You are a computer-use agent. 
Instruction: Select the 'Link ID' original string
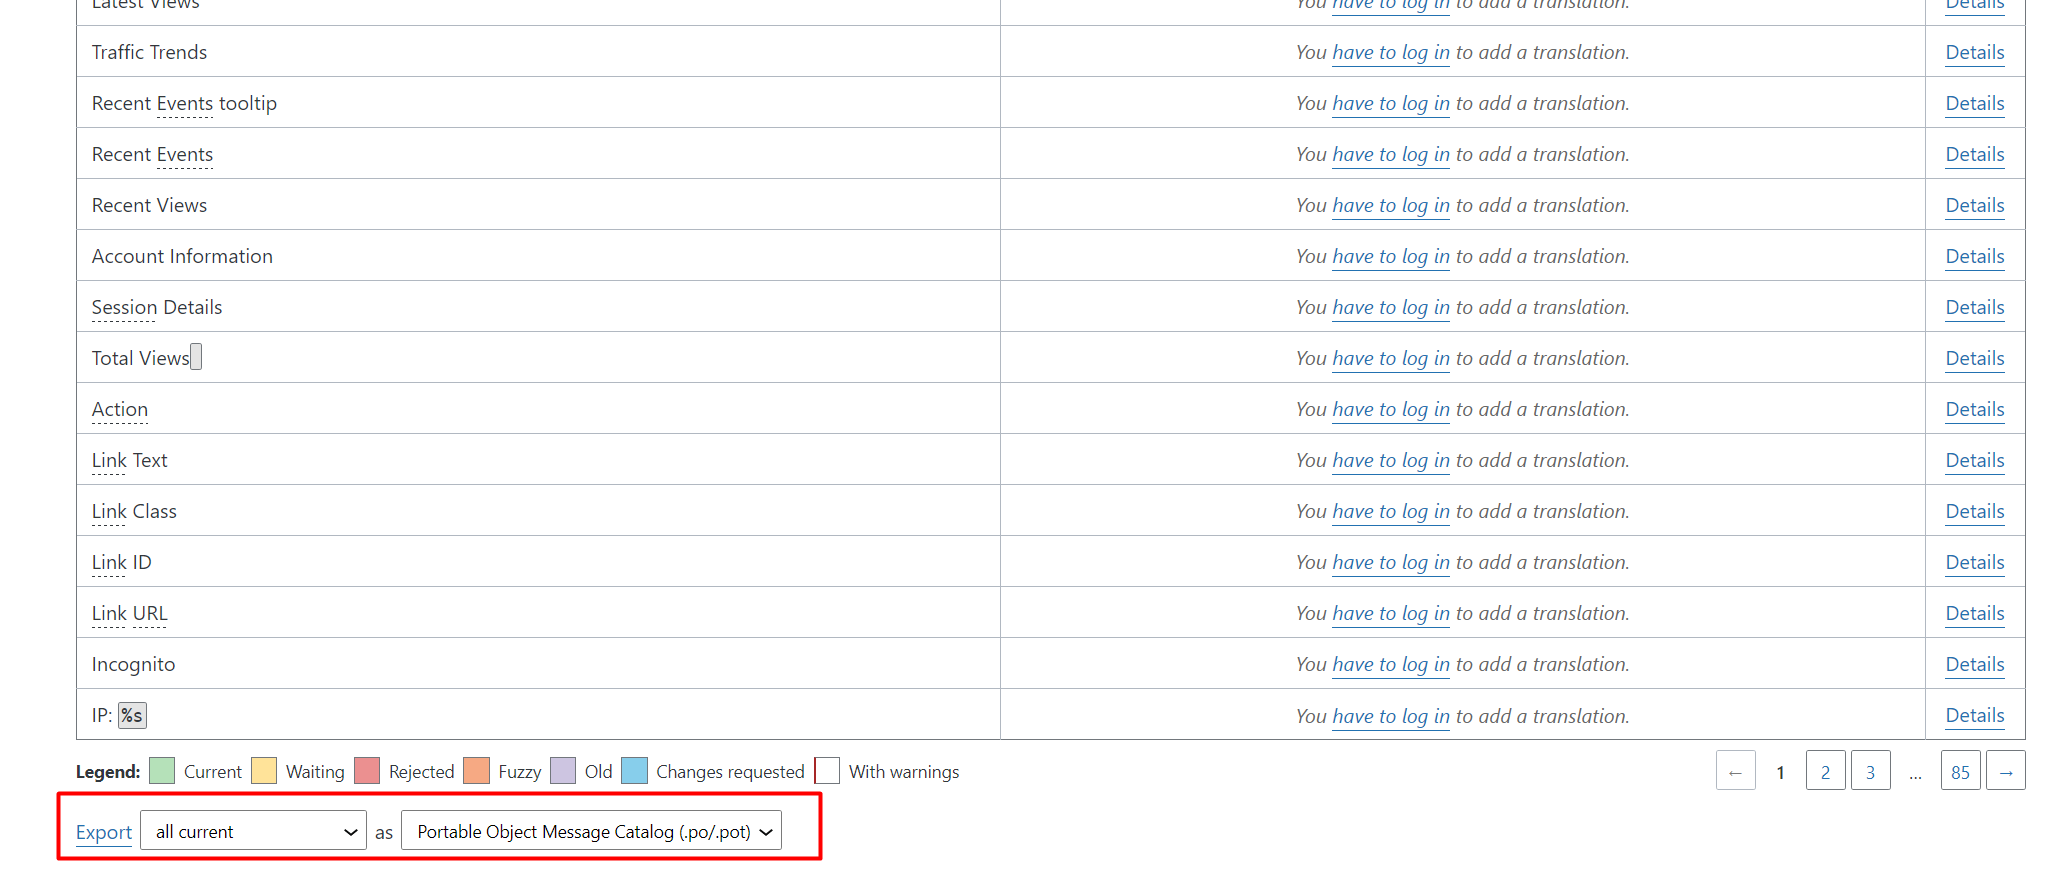pyautogui.click(x=121, y=562)
